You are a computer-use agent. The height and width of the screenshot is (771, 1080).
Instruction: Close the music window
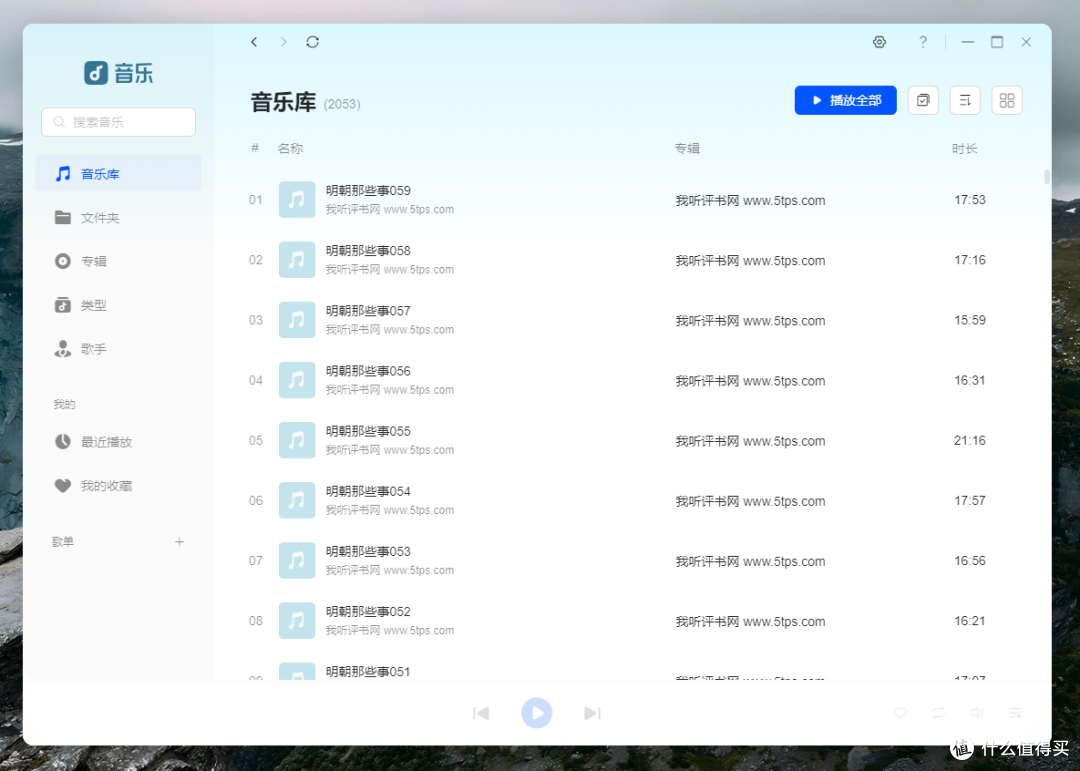coord(1026,42)
